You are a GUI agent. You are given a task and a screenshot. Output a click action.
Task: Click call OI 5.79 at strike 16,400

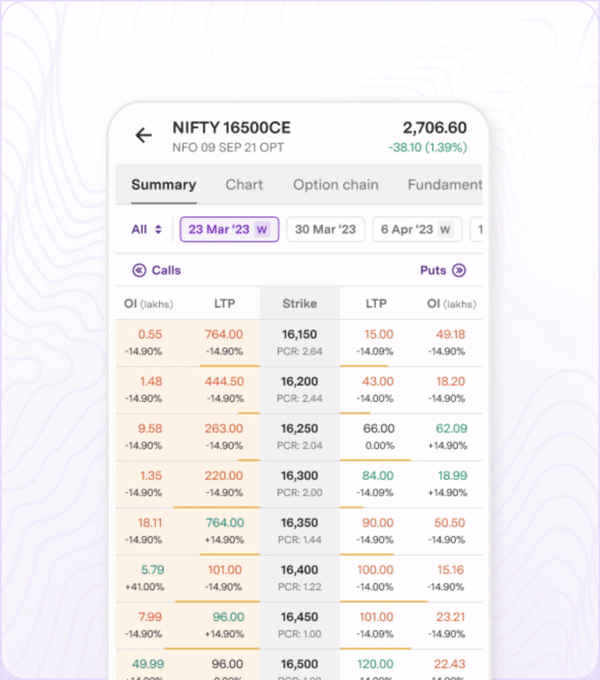151,570
